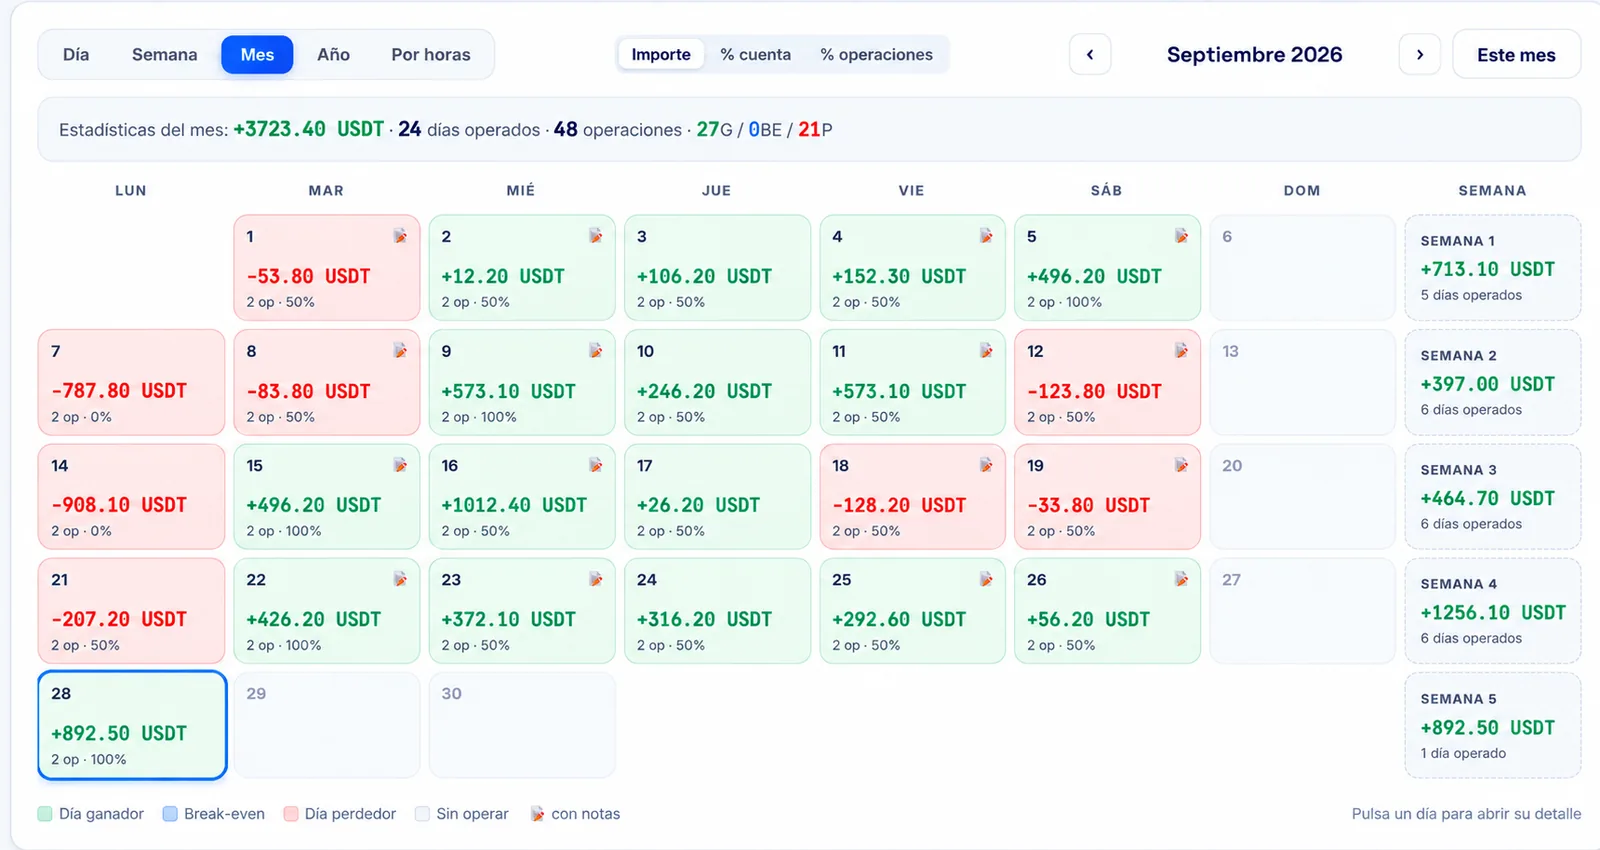Open the note icon on day 26

(1181, 579)
